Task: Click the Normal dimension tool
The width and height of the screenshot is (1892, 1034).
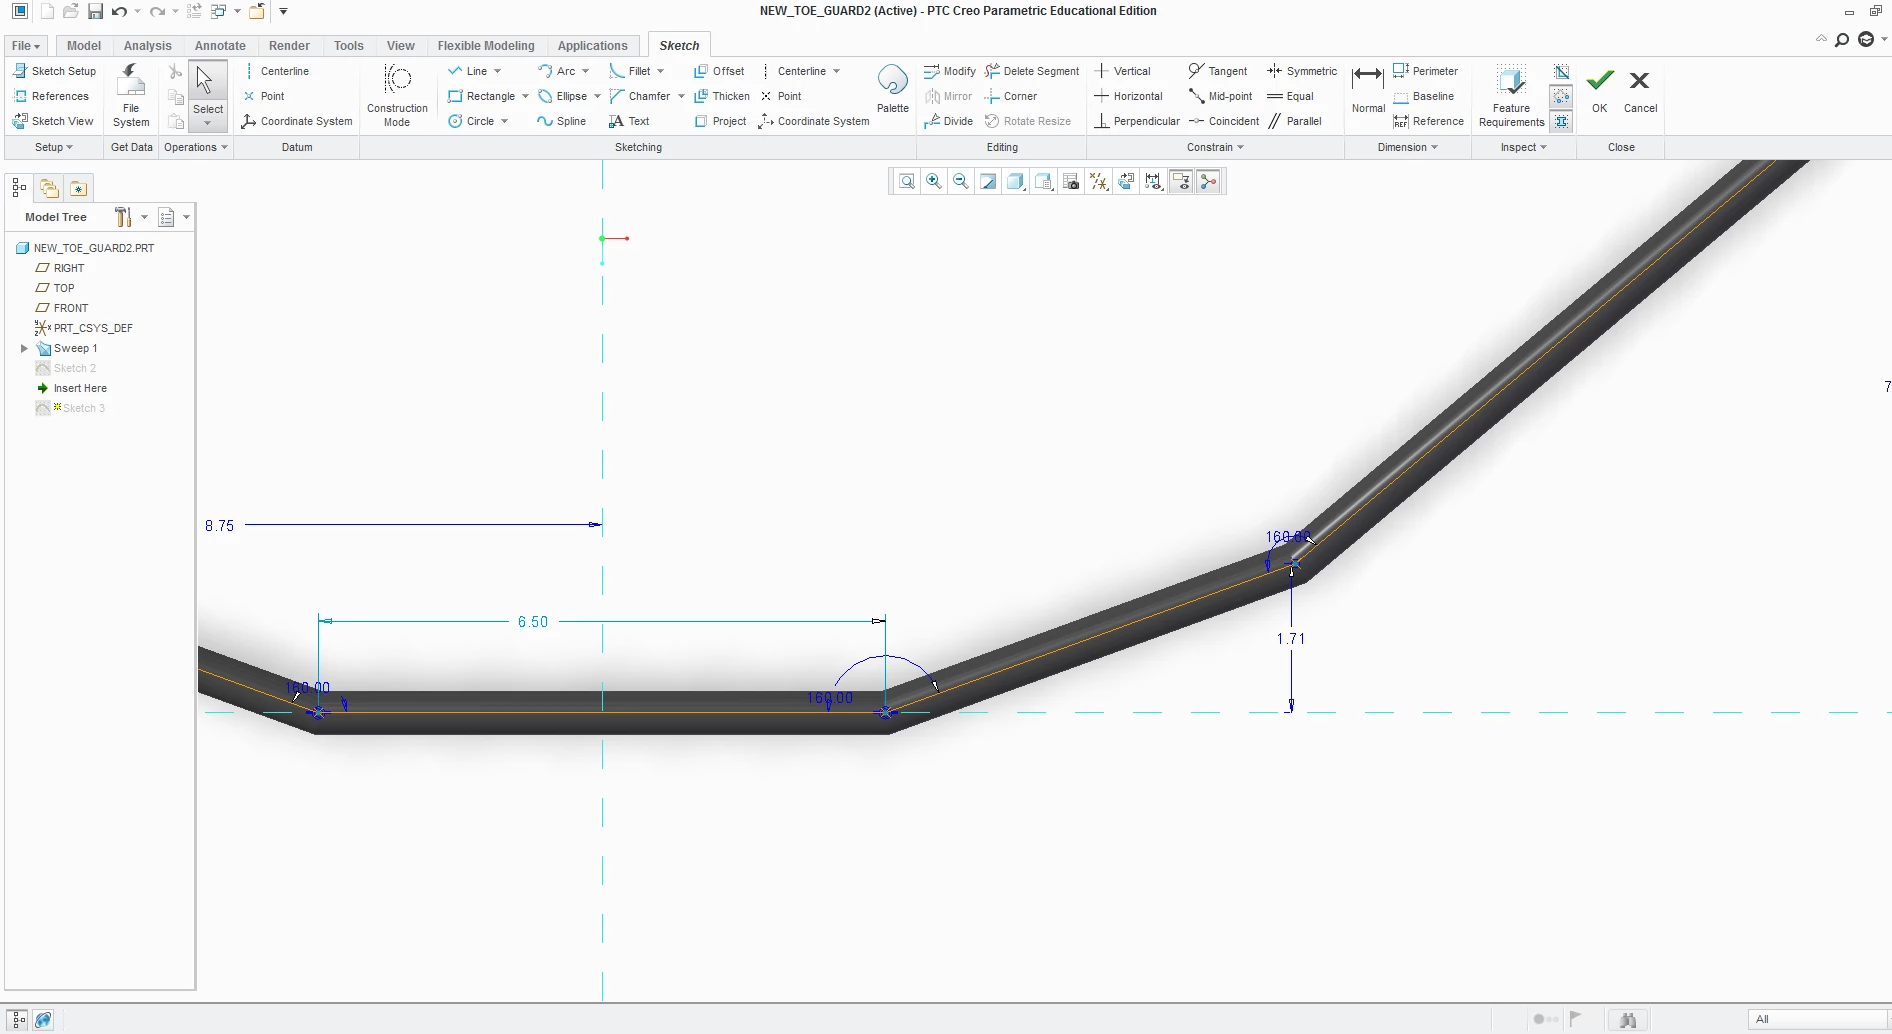Action: pos(1367,90)
